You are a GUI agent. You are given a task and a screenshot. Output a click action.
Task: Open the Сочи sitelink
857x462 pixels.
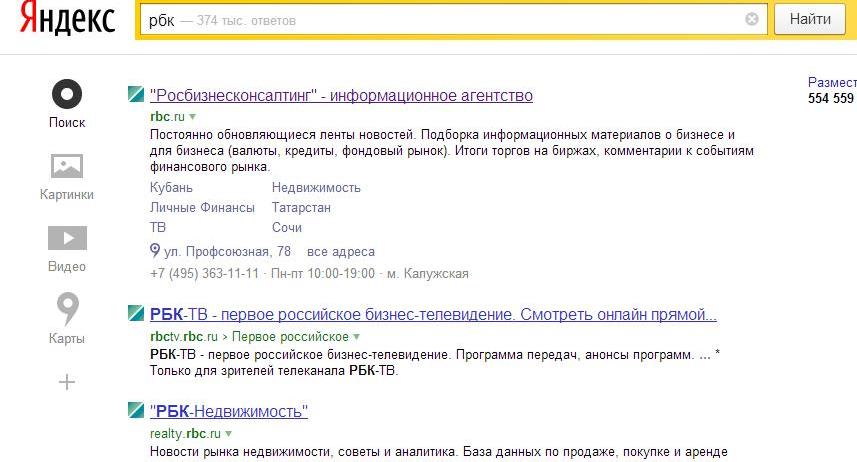pyautogui.click(x=286, y=227)
